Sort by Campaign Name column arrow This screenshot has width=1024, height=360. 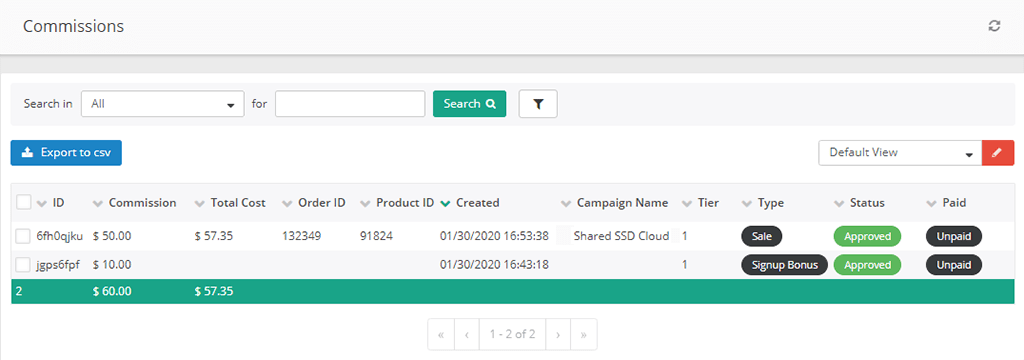pyautogui.click(x=566, y=204)
